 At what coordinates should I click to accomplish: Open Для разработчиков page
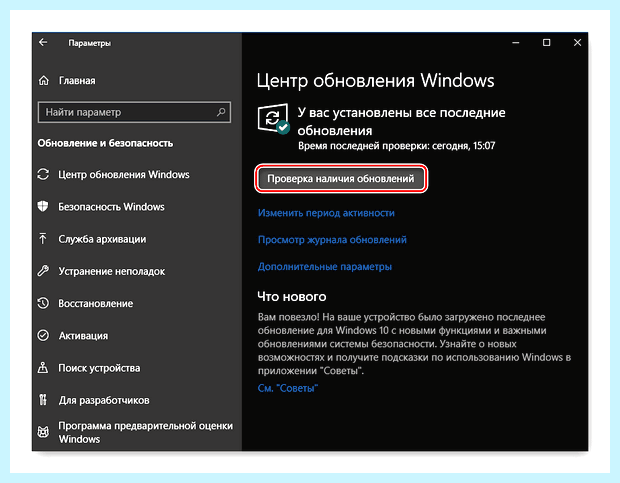click(104, 400)
